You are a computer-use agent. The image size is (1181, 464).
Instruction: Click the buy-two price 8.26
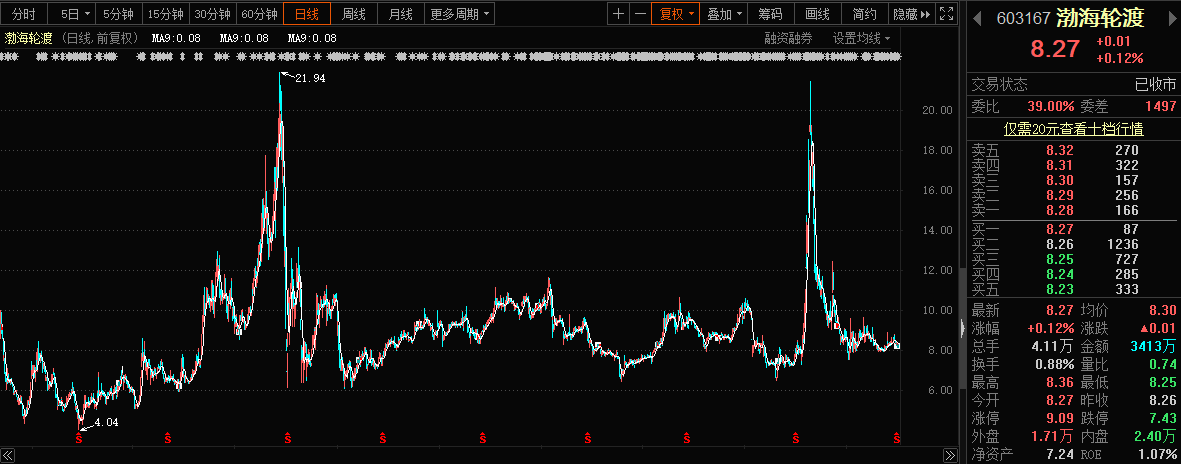(1060, 244)
